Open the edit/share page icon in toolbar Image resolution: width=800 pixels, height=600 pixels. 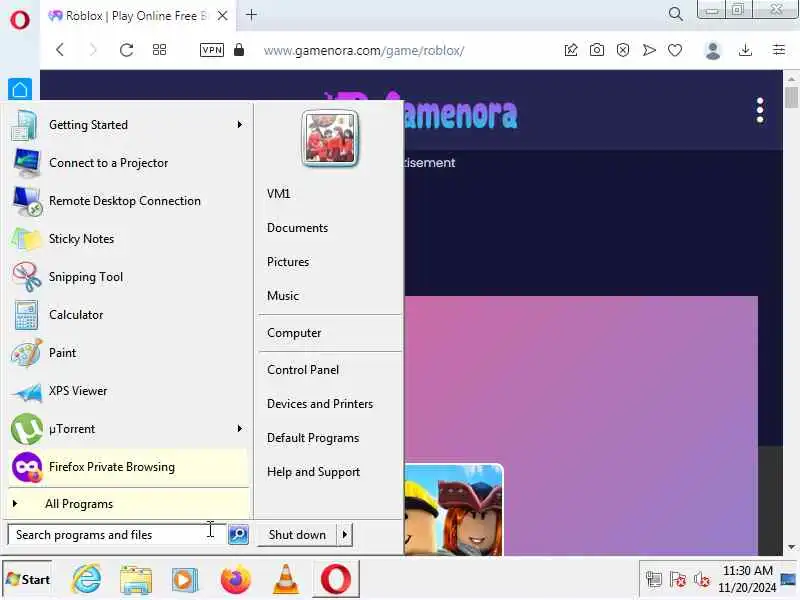pos(571,50)
